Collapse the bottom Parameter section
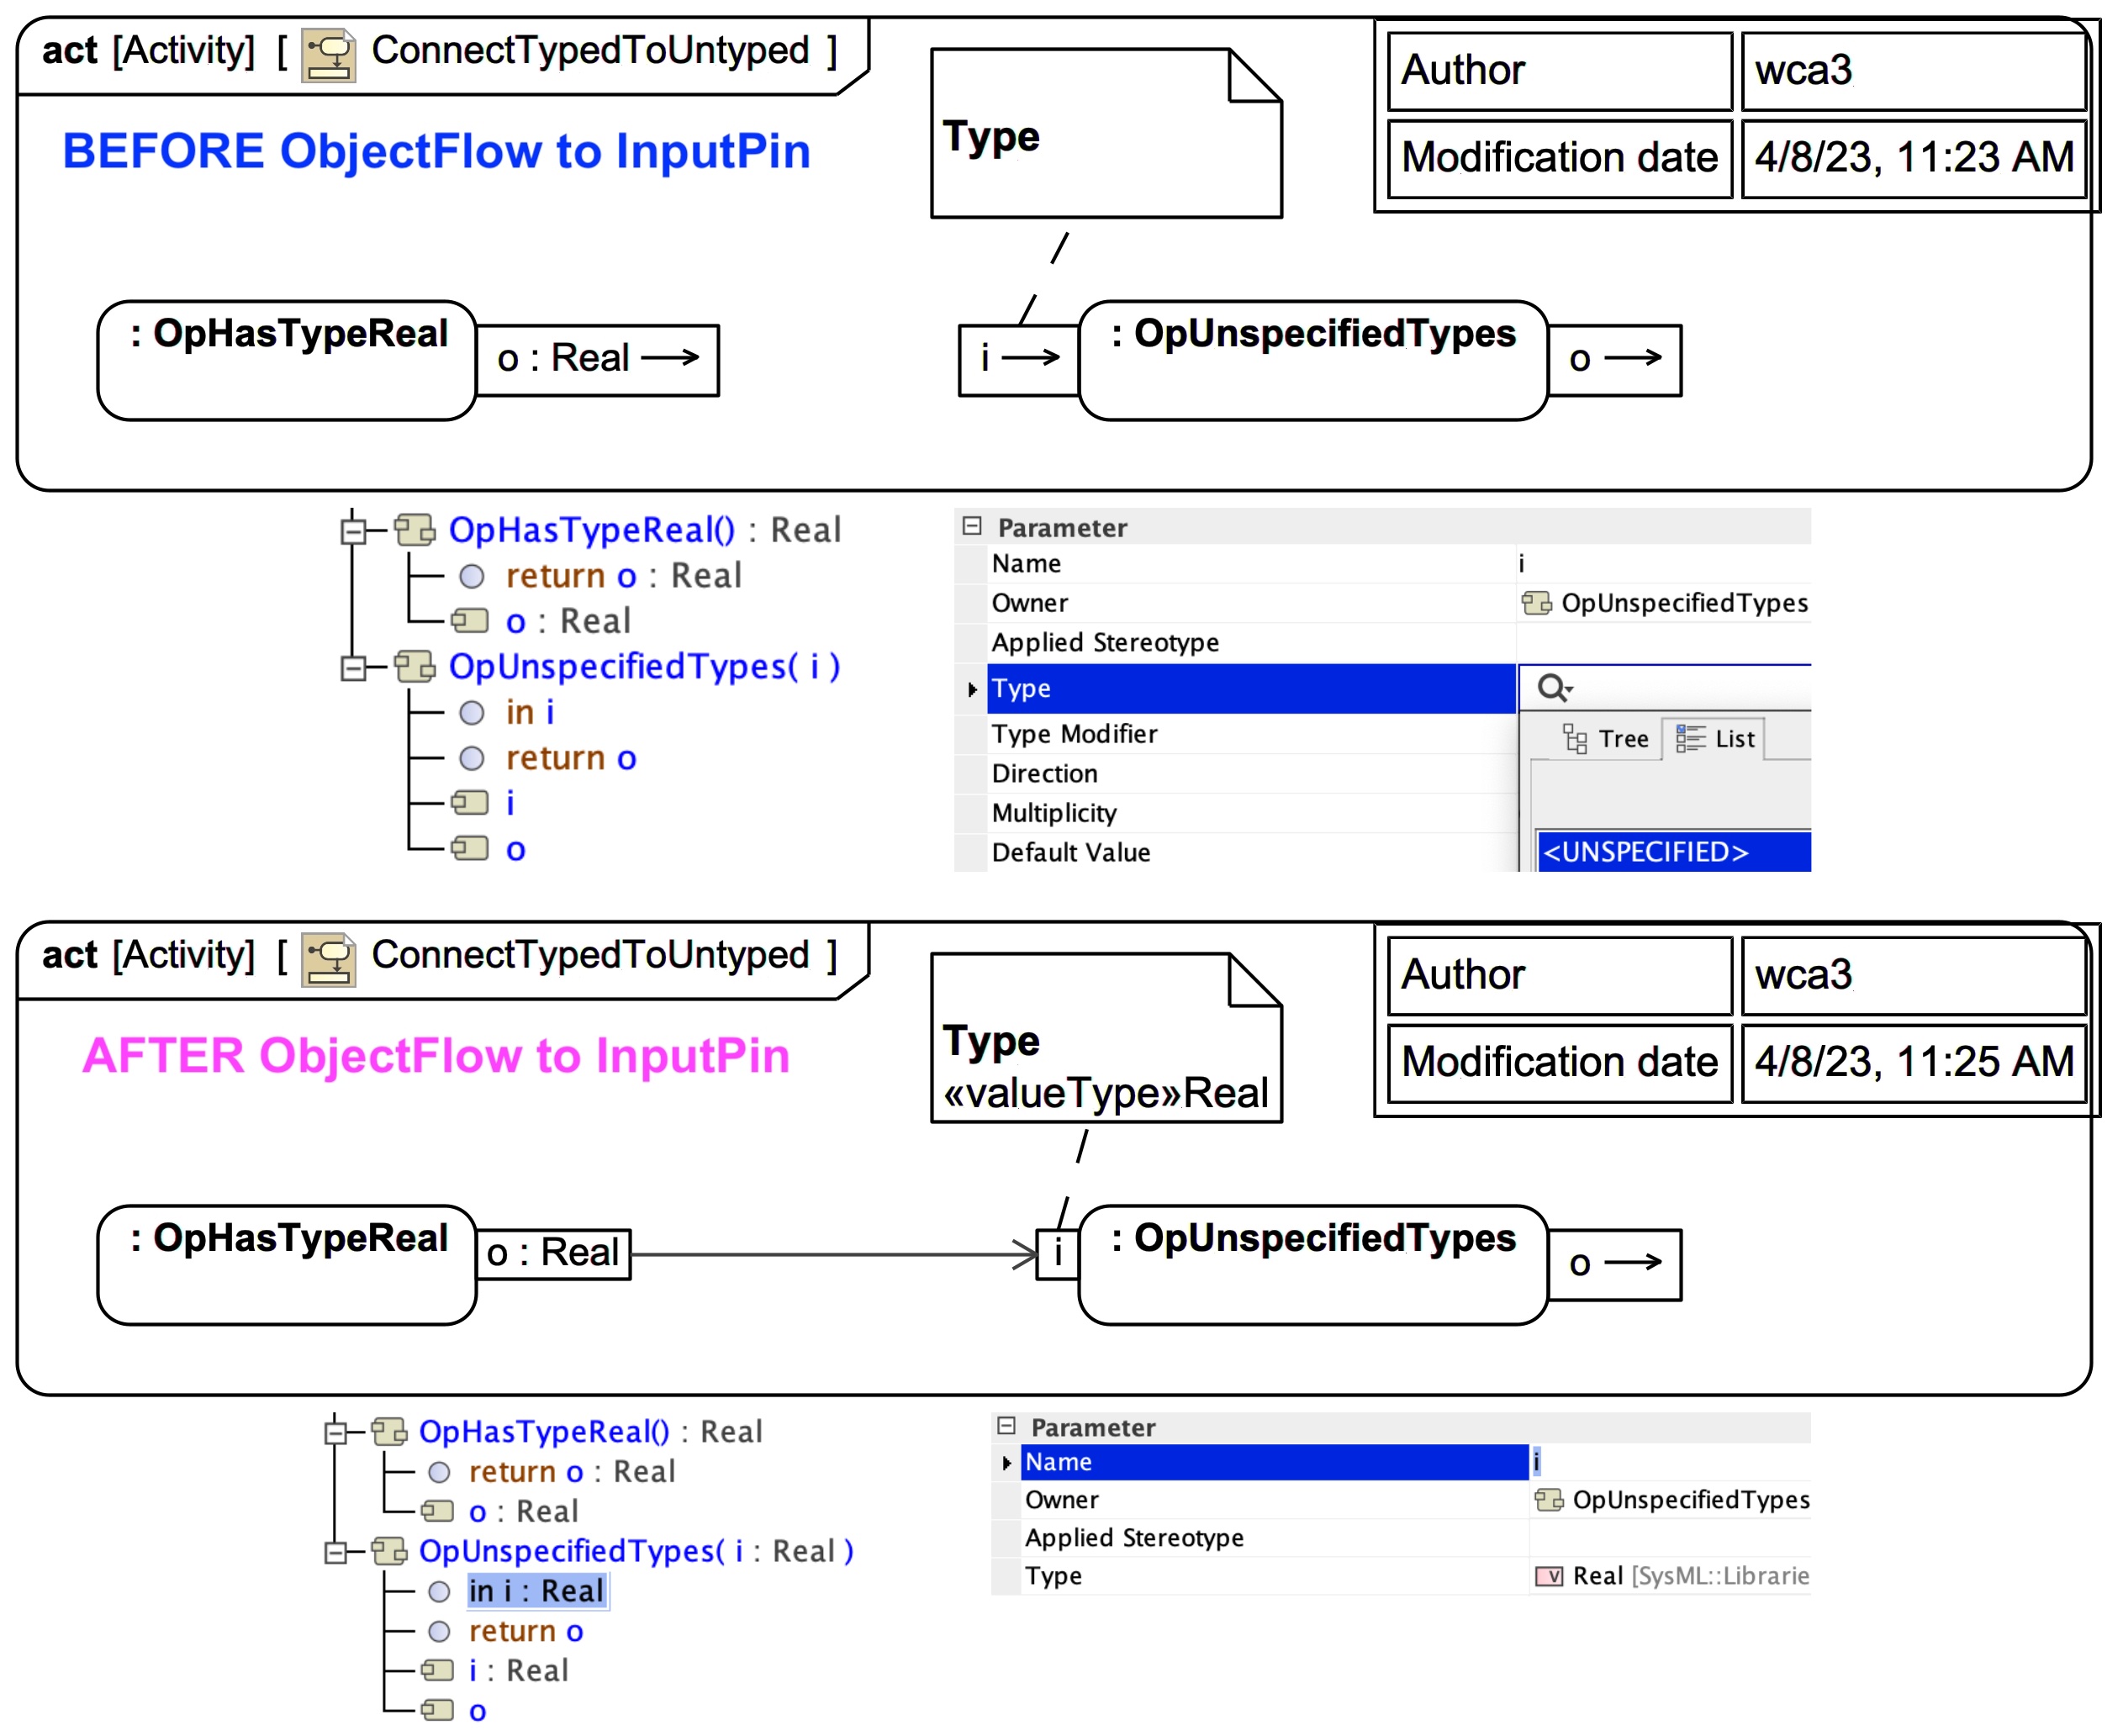 1007,1427
